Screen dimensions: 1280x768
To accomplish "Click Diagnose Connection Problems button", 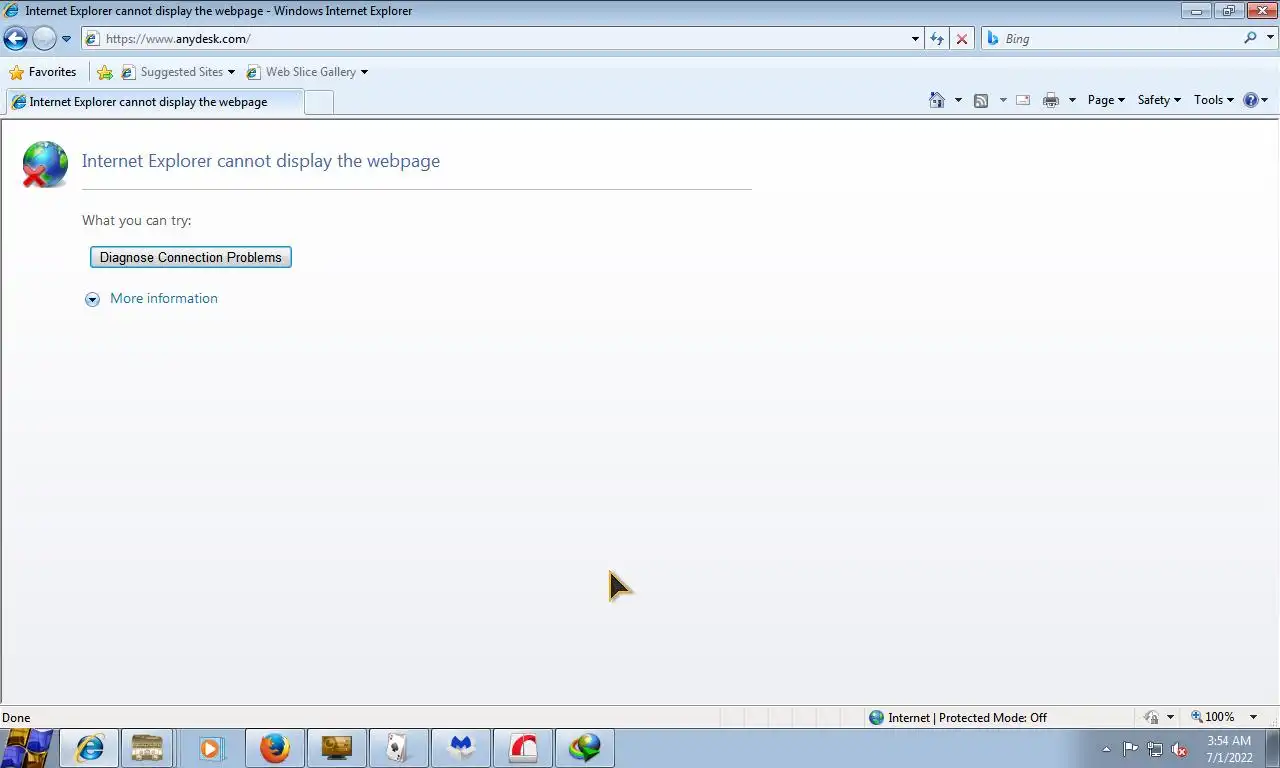I will click(191, 257).
